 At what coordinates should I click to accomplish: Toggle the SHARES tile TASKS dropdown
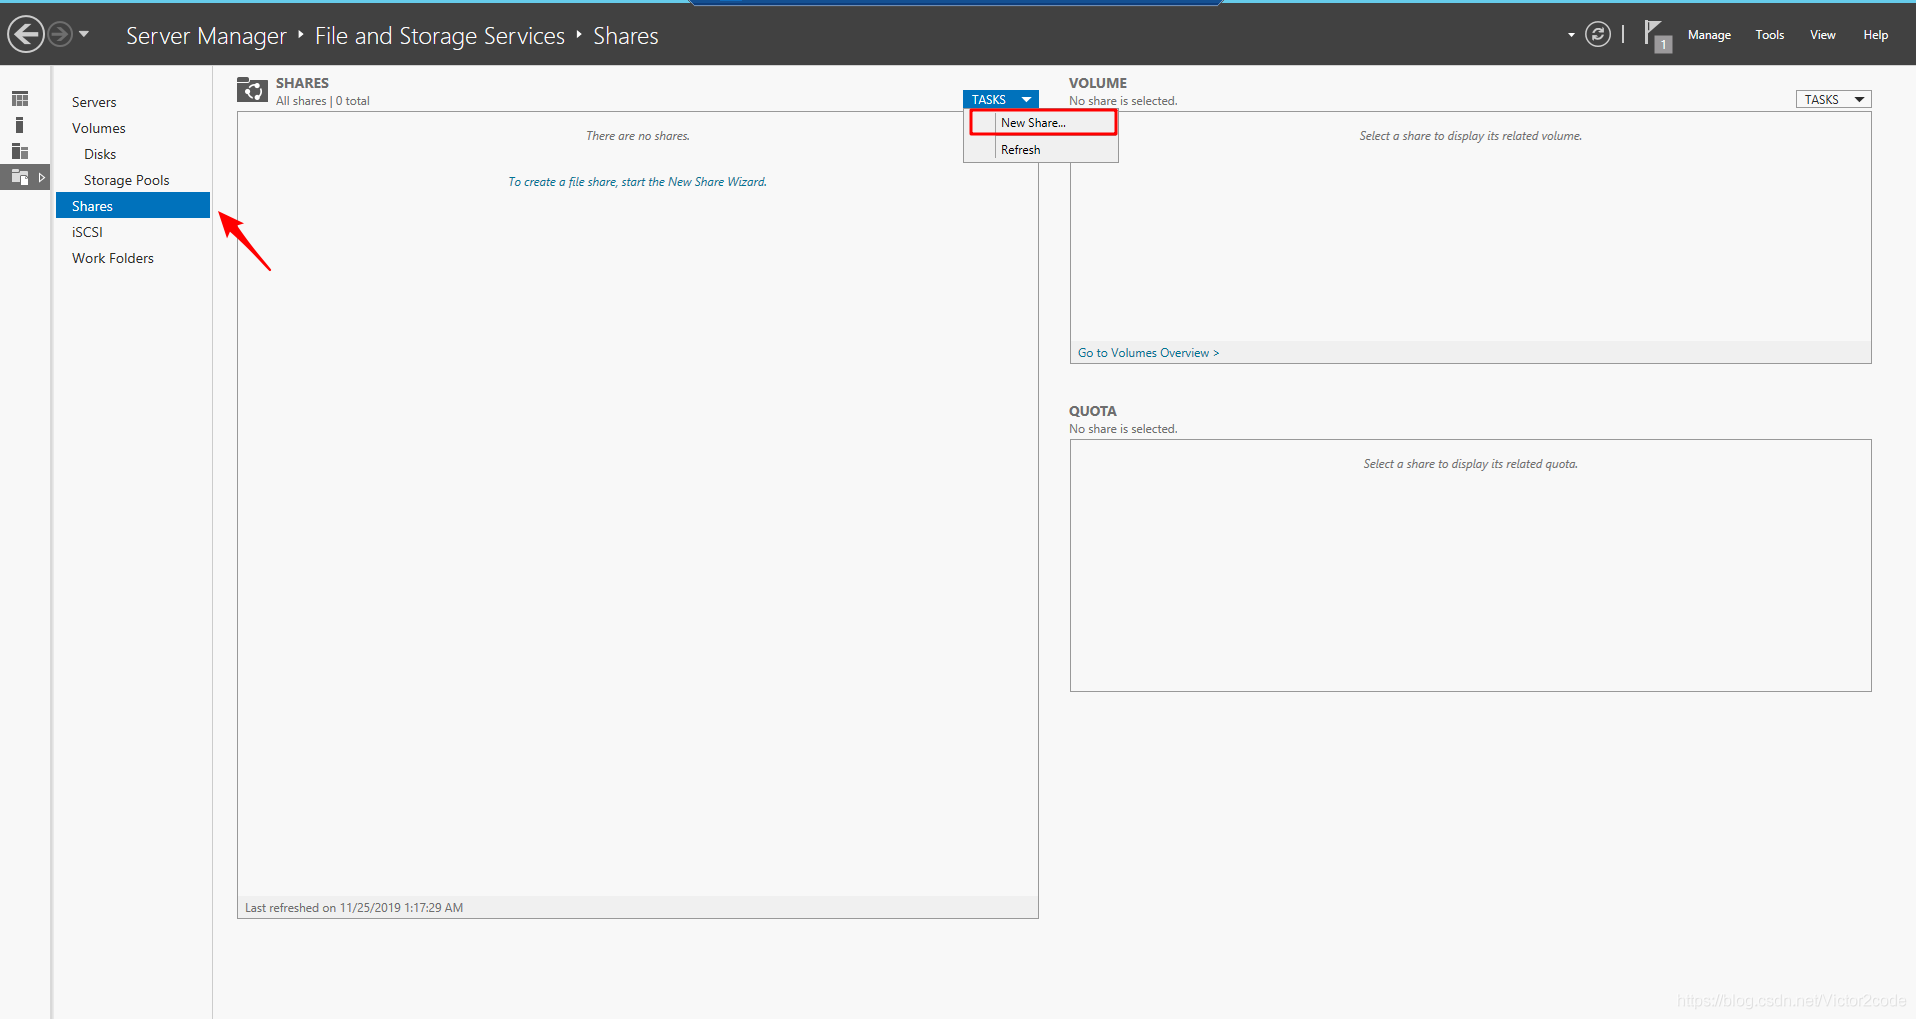point(1001,99)
